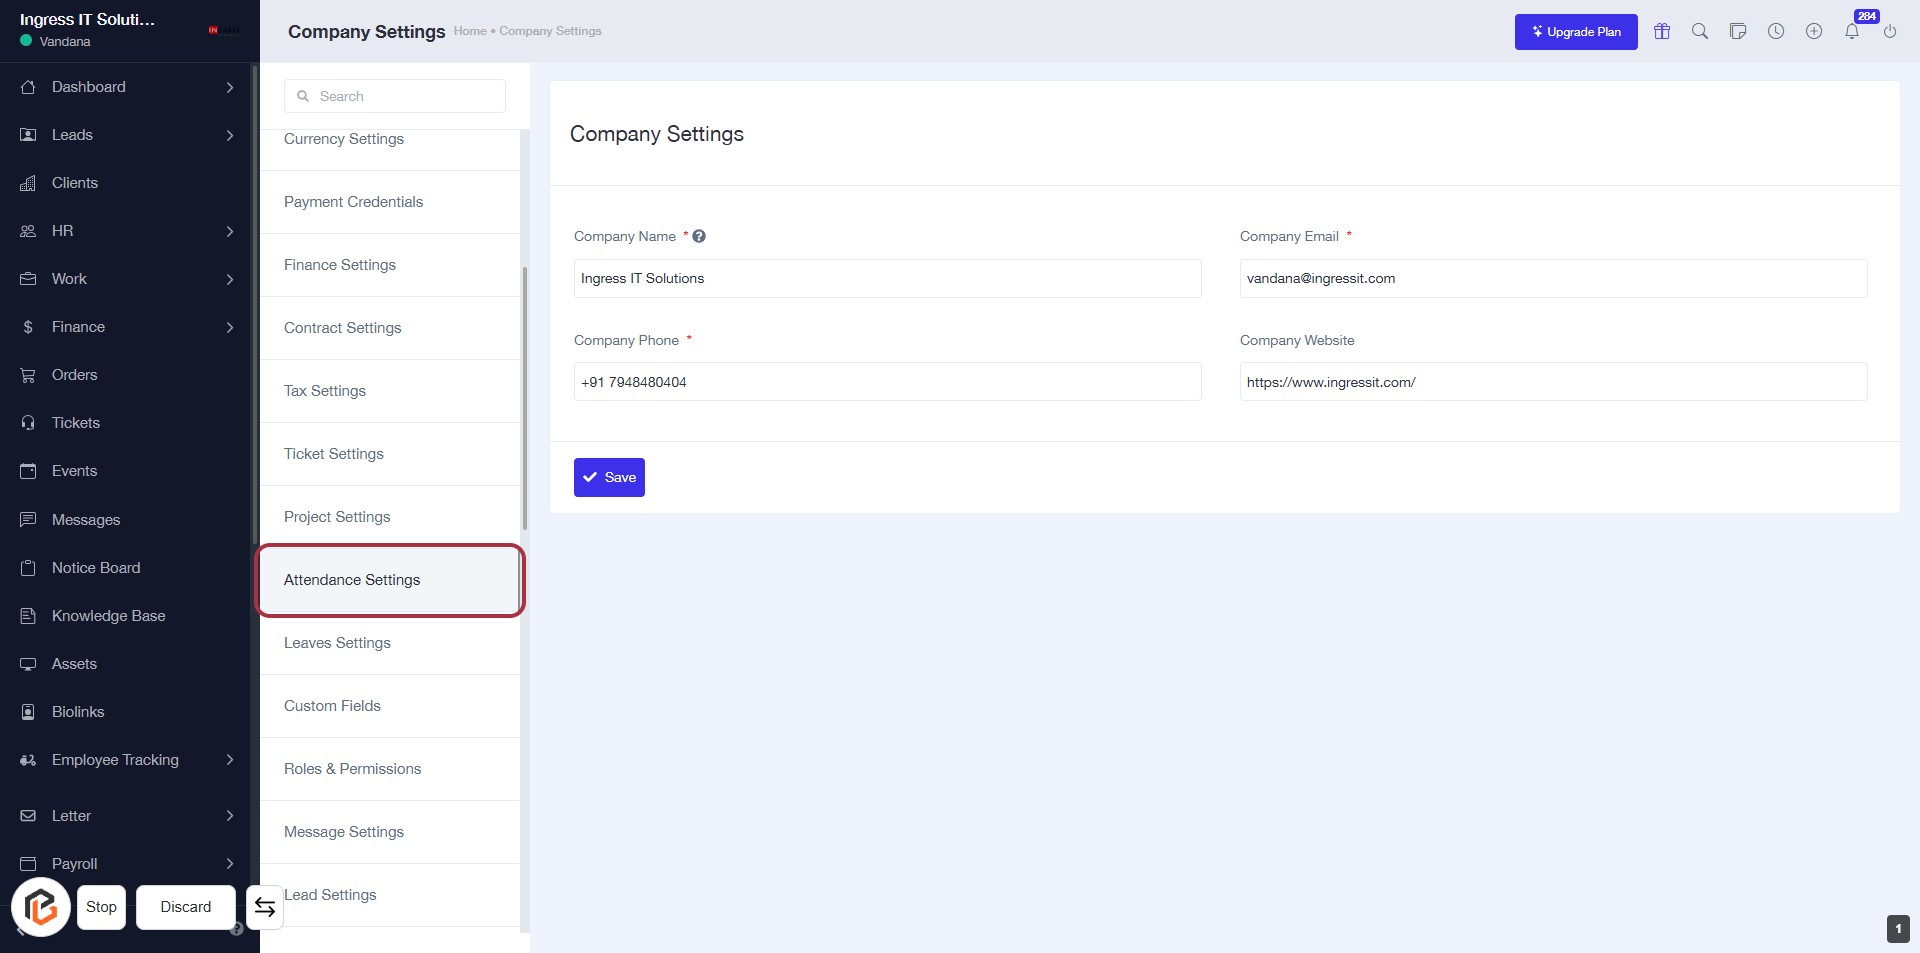Open sticky notes icon in header
1920x953 pixels.
1738,31
